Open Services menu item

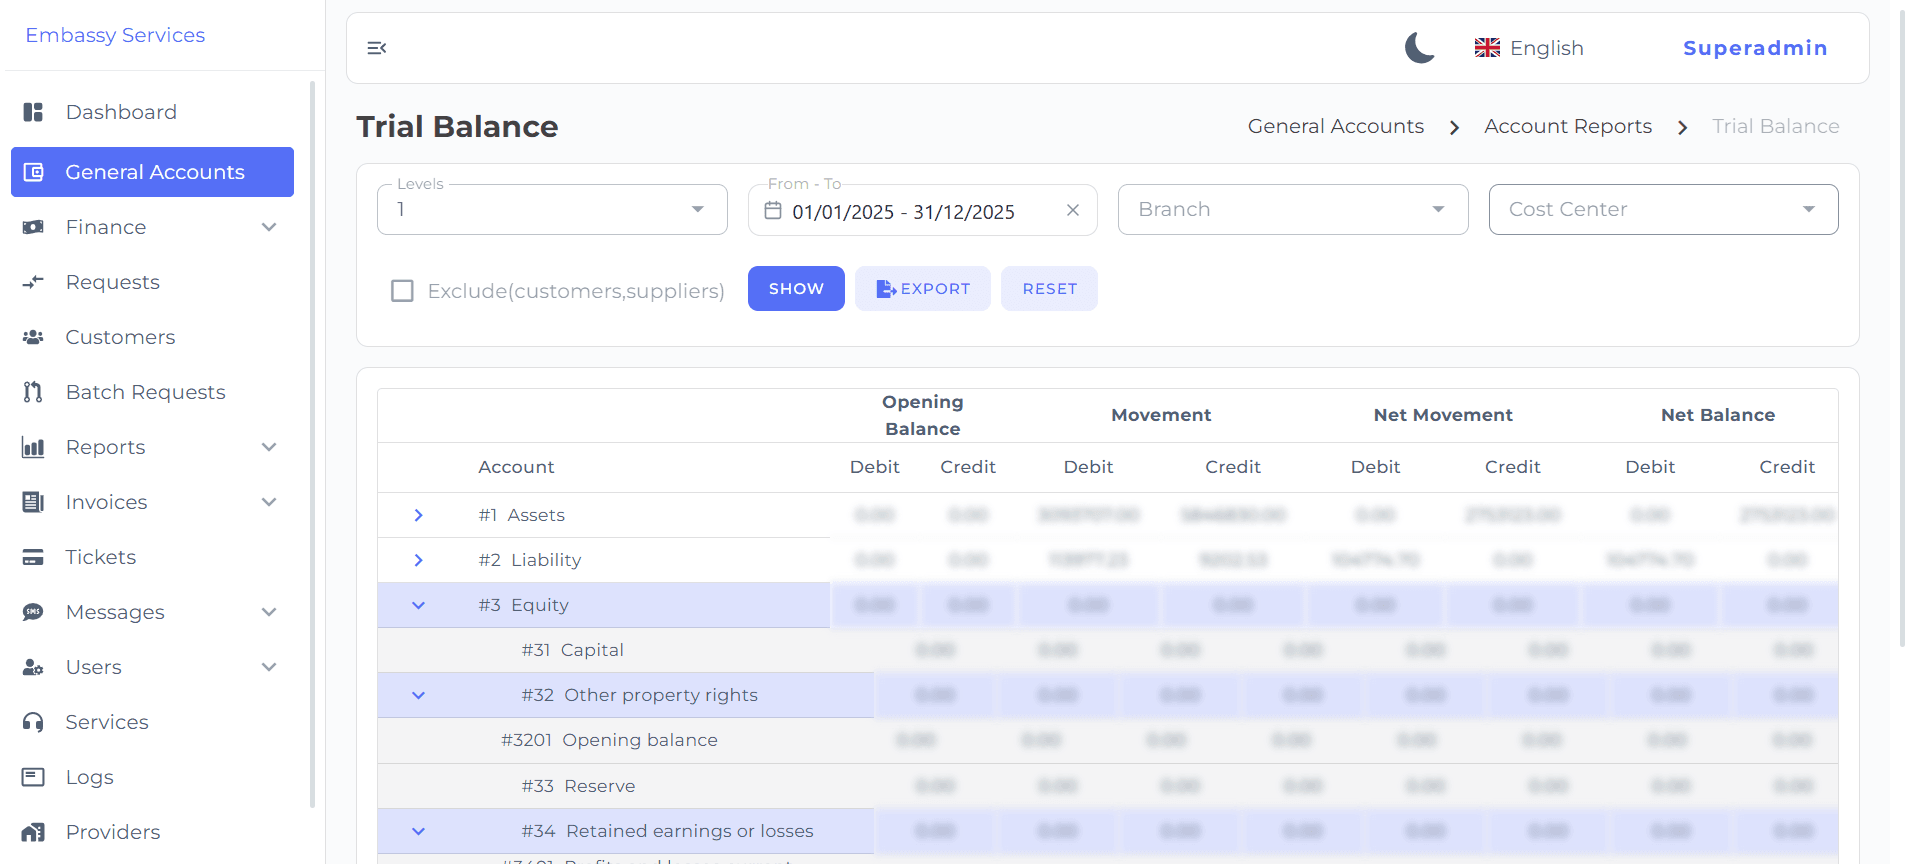152,722
